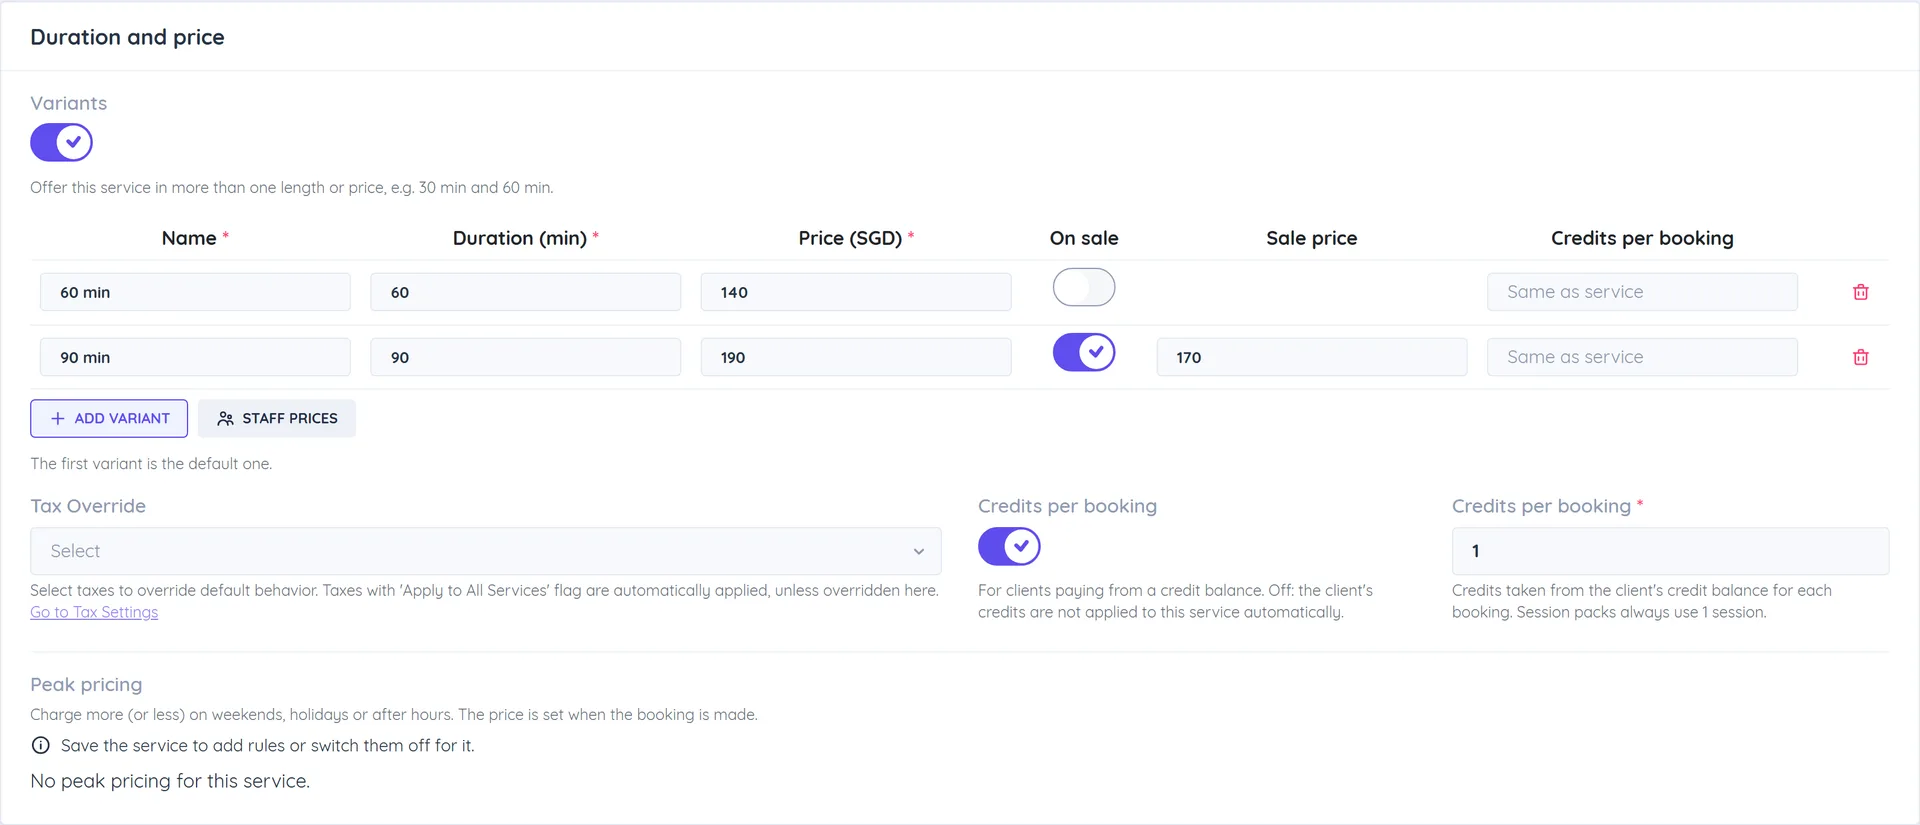The image size is (1920, 825).
Task: Edit Credits per booking value 1
Action: tap(1670, 551)
